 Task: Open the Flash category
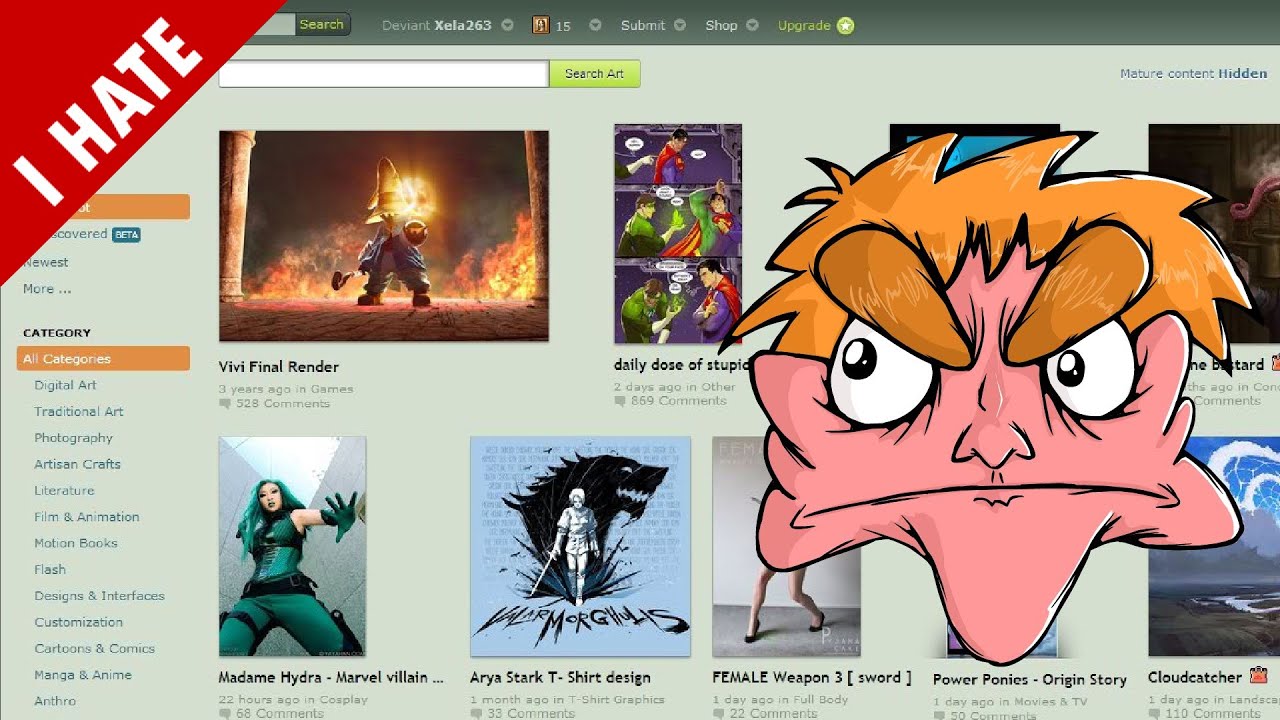coord(50,569)
